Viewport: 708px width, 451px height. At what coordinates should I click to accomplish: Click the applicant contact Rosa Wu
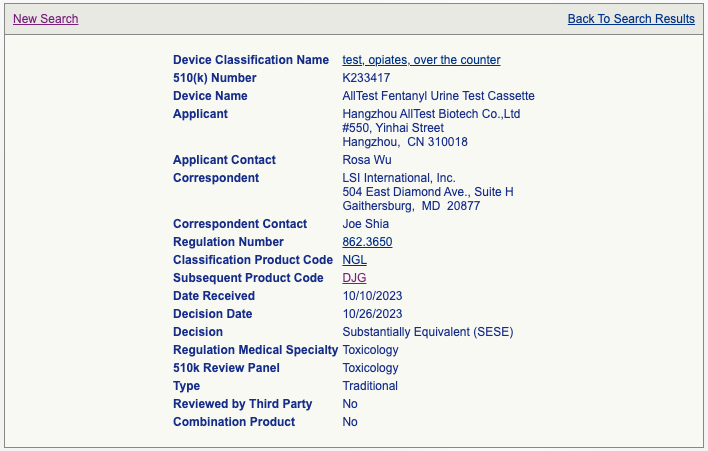[367, 160]
